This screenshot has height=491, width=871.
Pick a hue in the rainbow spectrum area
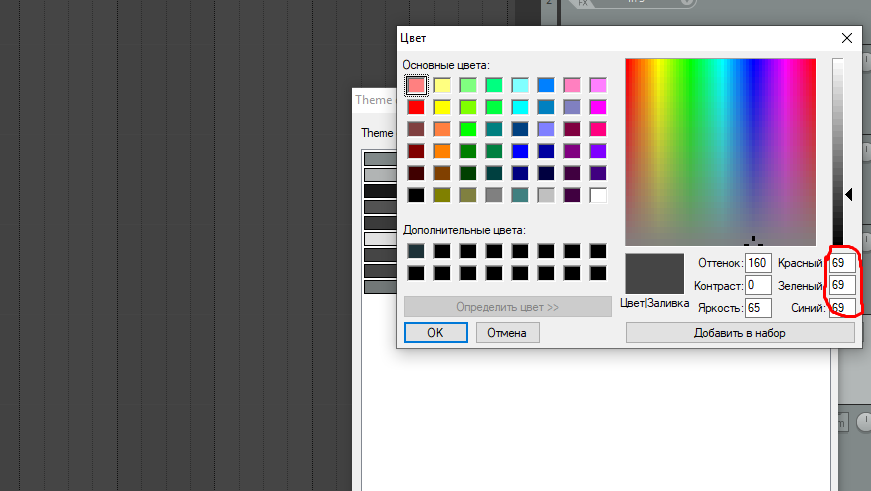720,152
